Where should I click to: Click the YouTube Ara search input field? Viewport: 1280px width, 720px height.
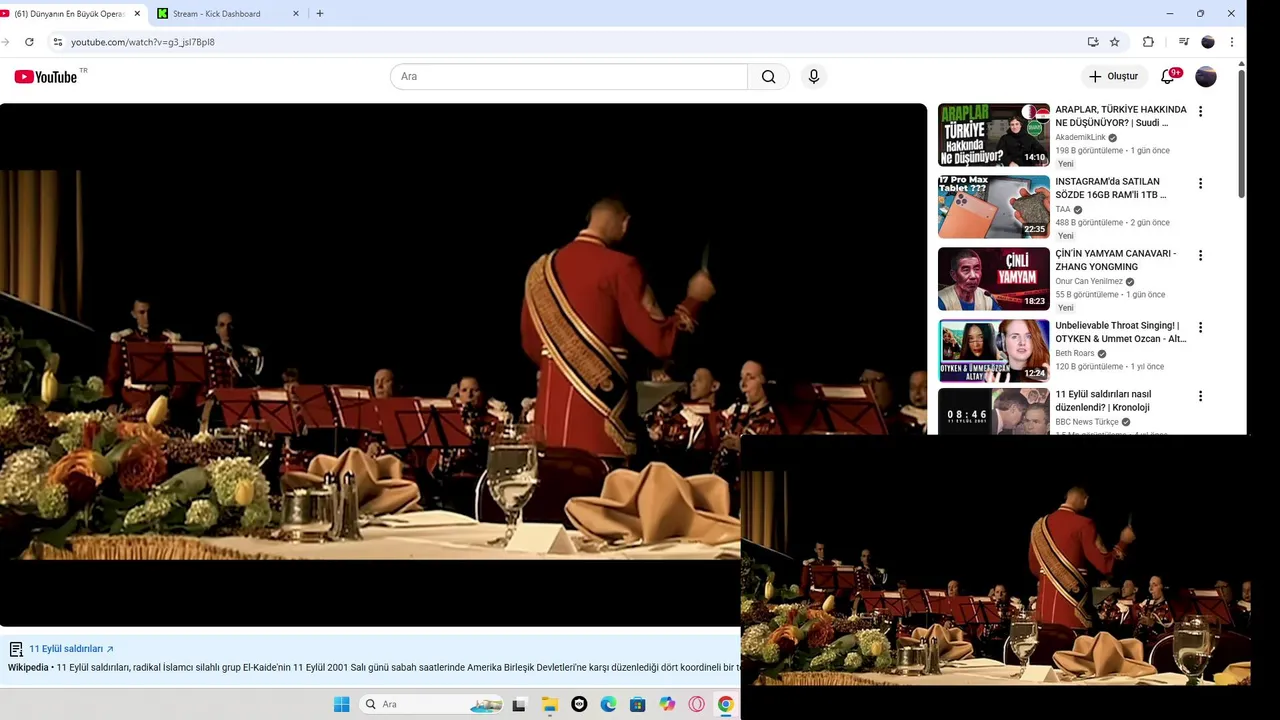pos(569,77)
